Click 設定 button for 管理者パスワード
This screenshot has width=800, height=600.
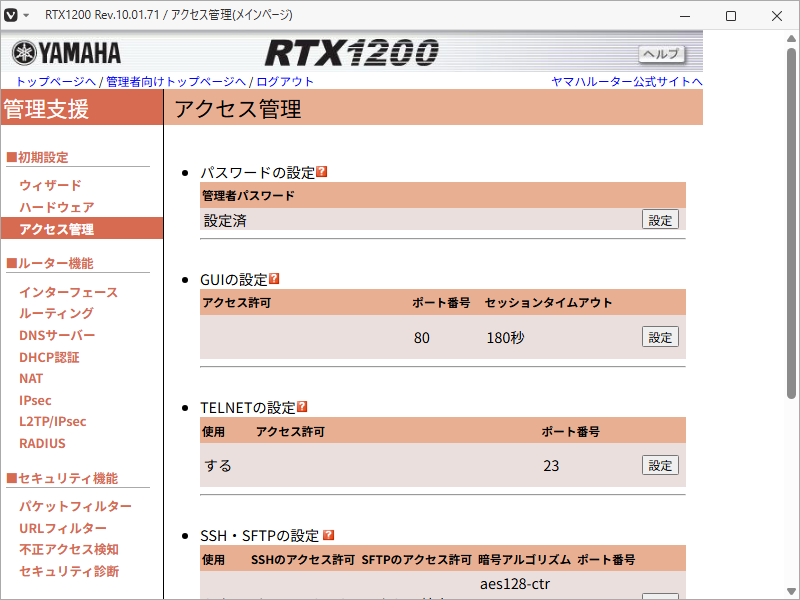pos(660,220)
